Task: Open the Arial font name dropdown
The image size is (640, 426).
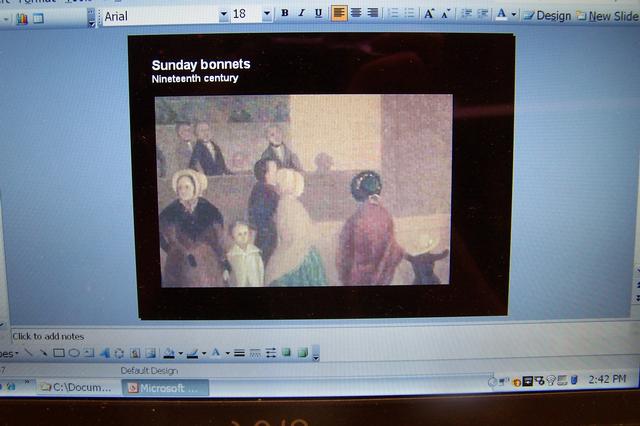Action: (x=223, y=15)
